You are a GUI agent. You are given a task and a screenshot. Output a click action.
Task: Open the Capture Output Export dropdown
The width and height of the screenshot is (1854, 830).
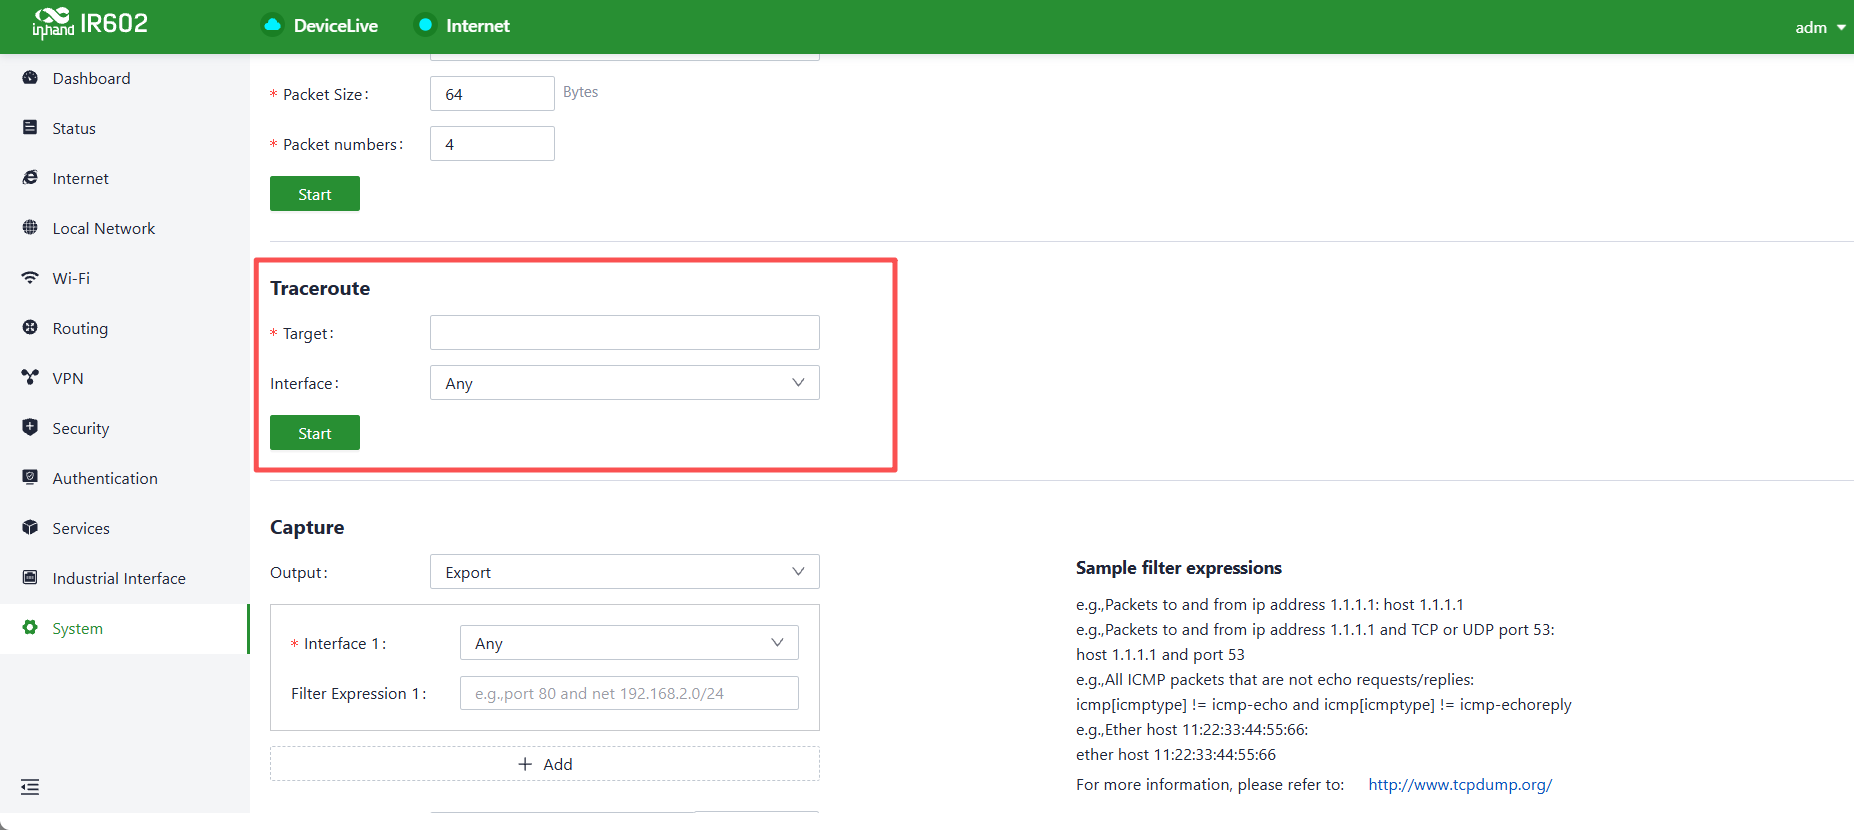pyautogui.click(x=625, y=572)
